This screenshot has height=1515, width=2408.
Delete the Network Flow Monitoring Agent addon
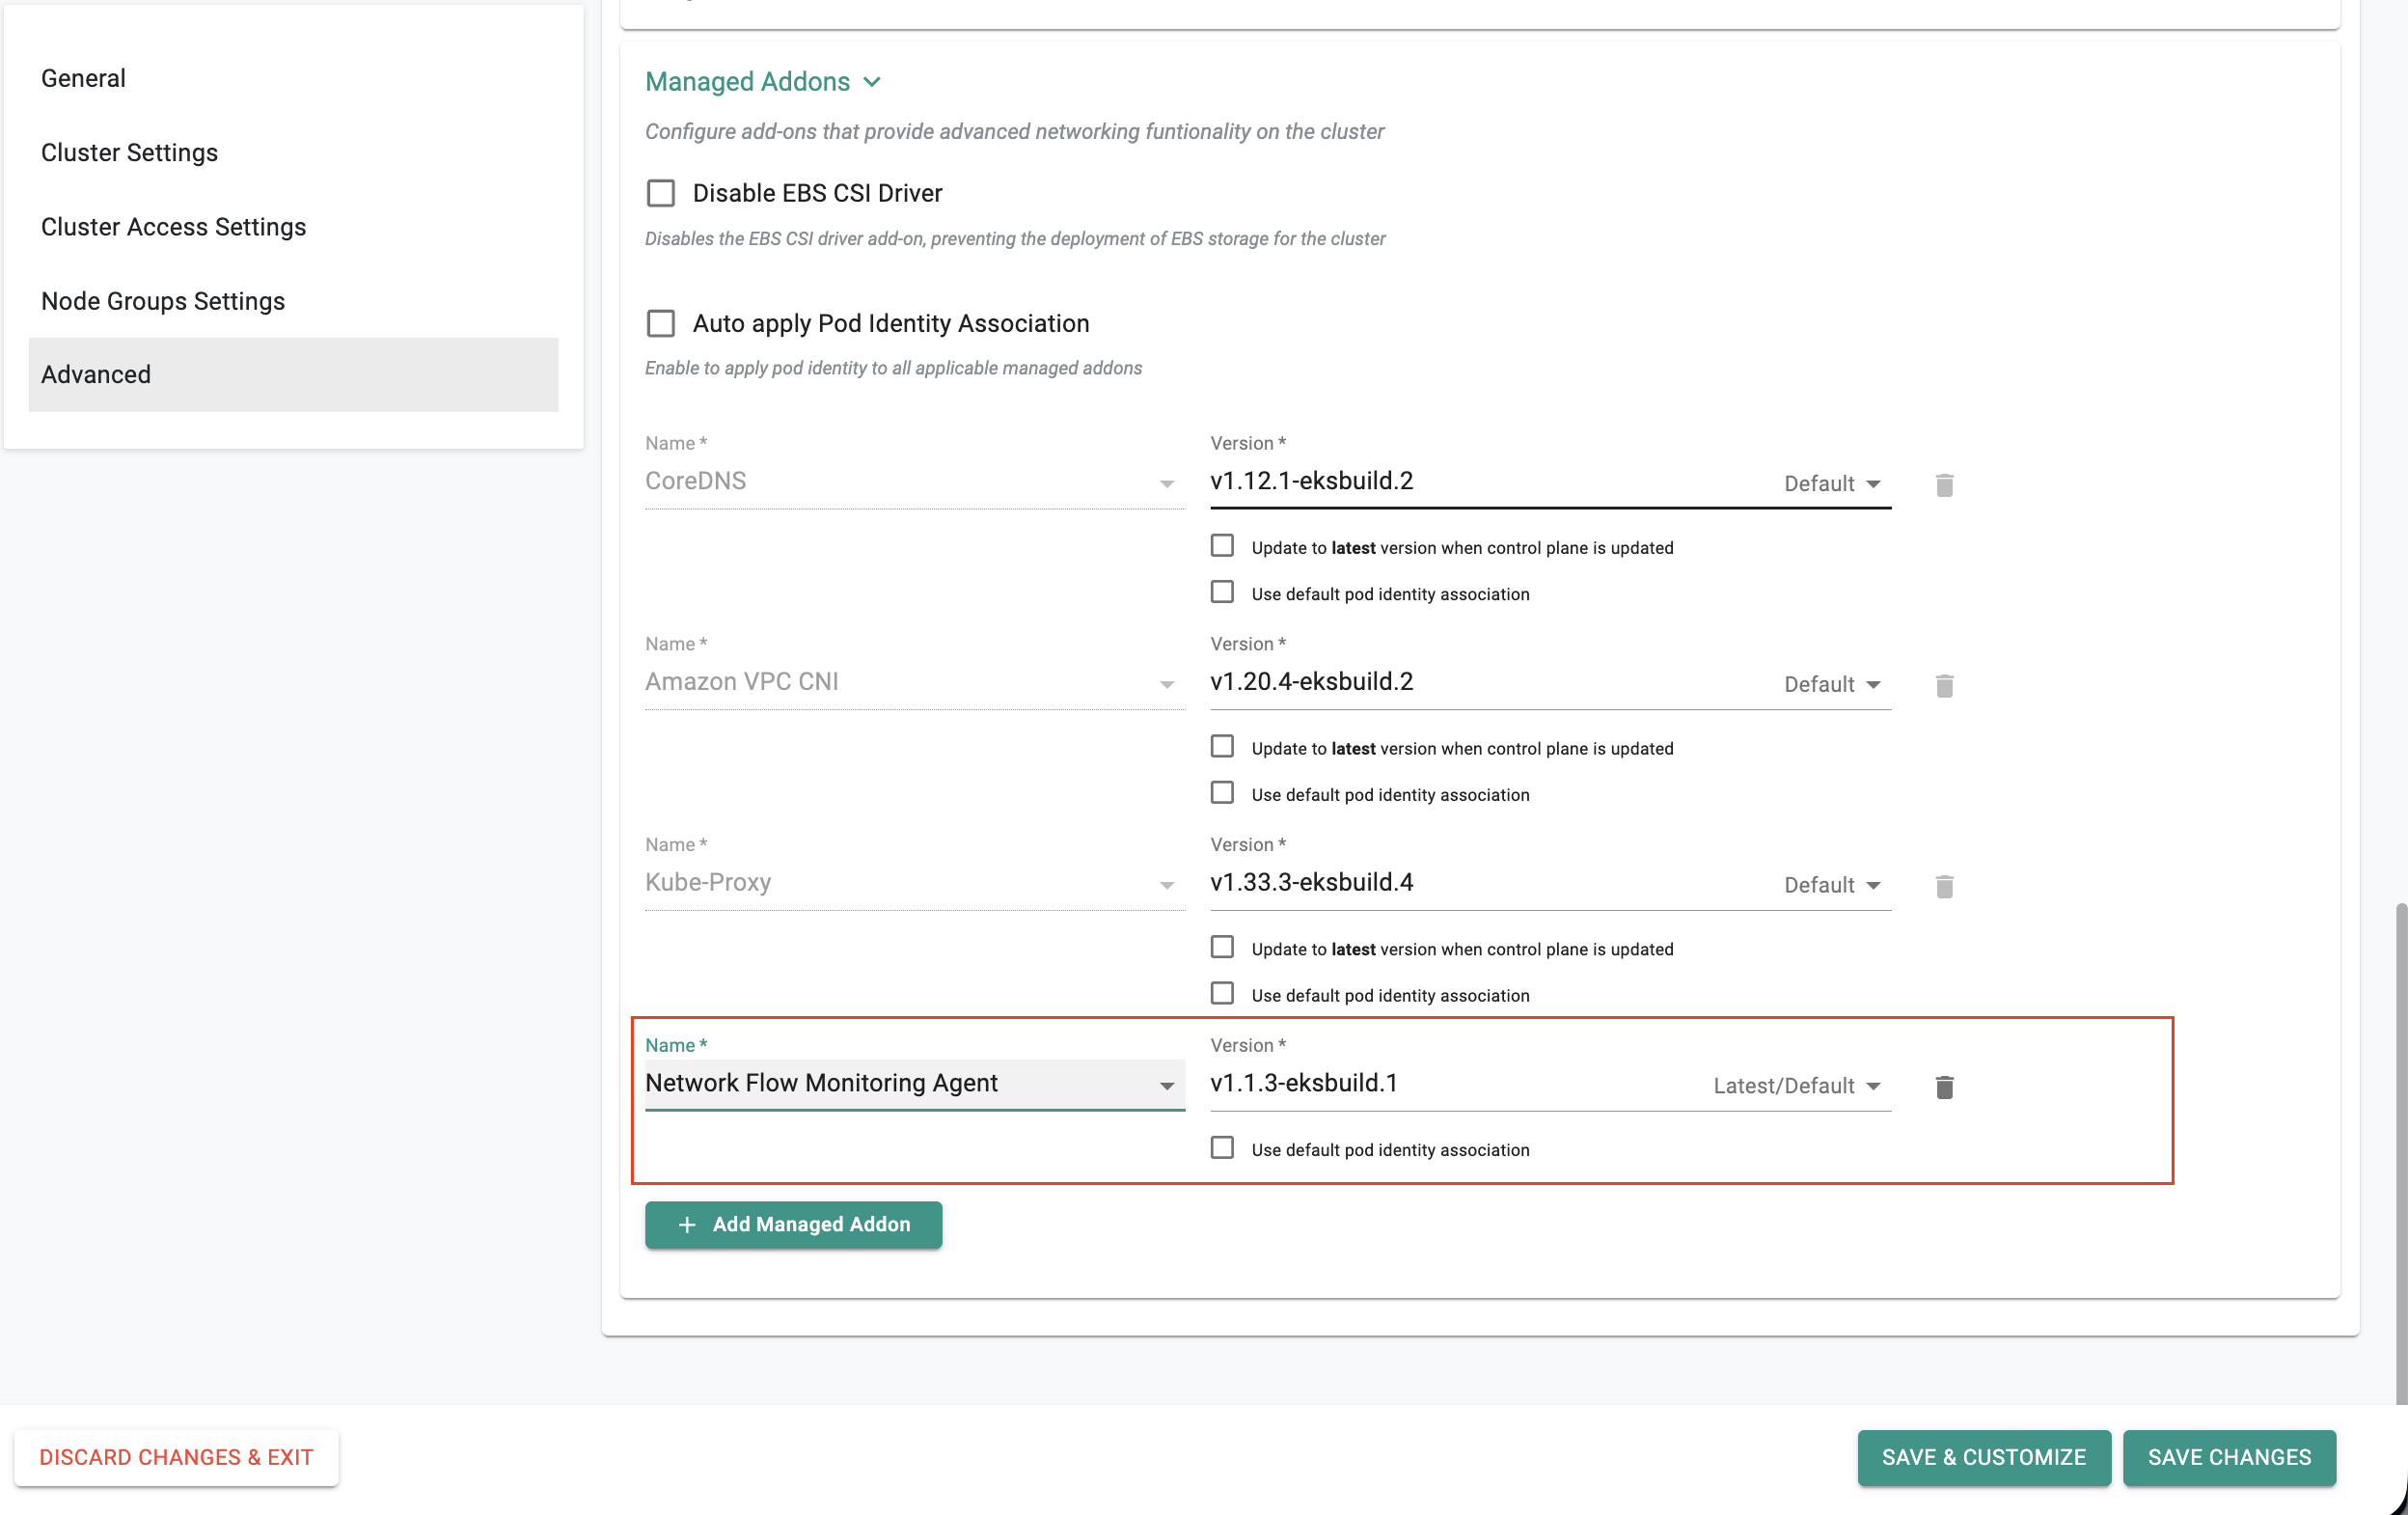(x=1943, y=1087)
